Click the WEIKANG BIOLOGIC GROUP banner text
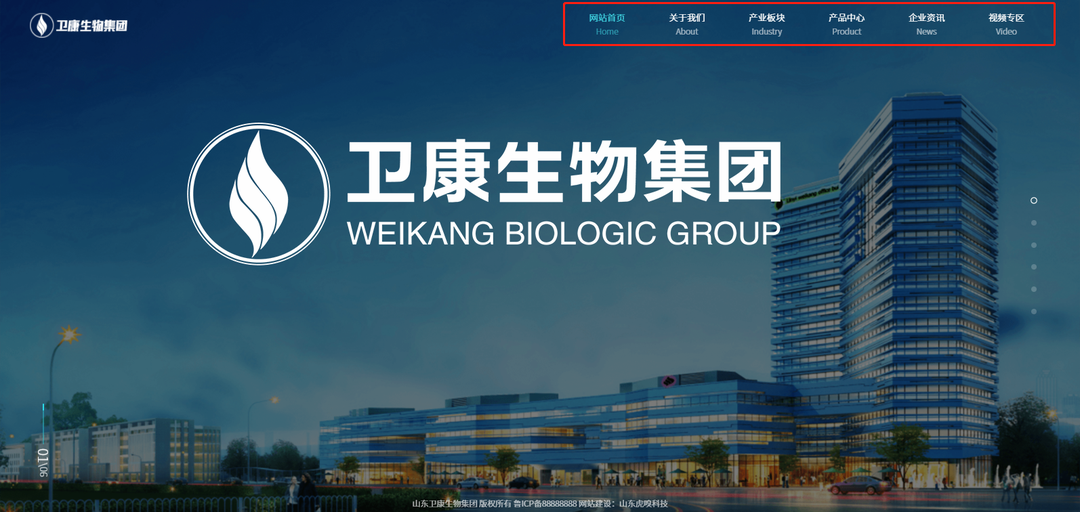The height and width of the screenshot is (512, 1080). tap(563, 233)
